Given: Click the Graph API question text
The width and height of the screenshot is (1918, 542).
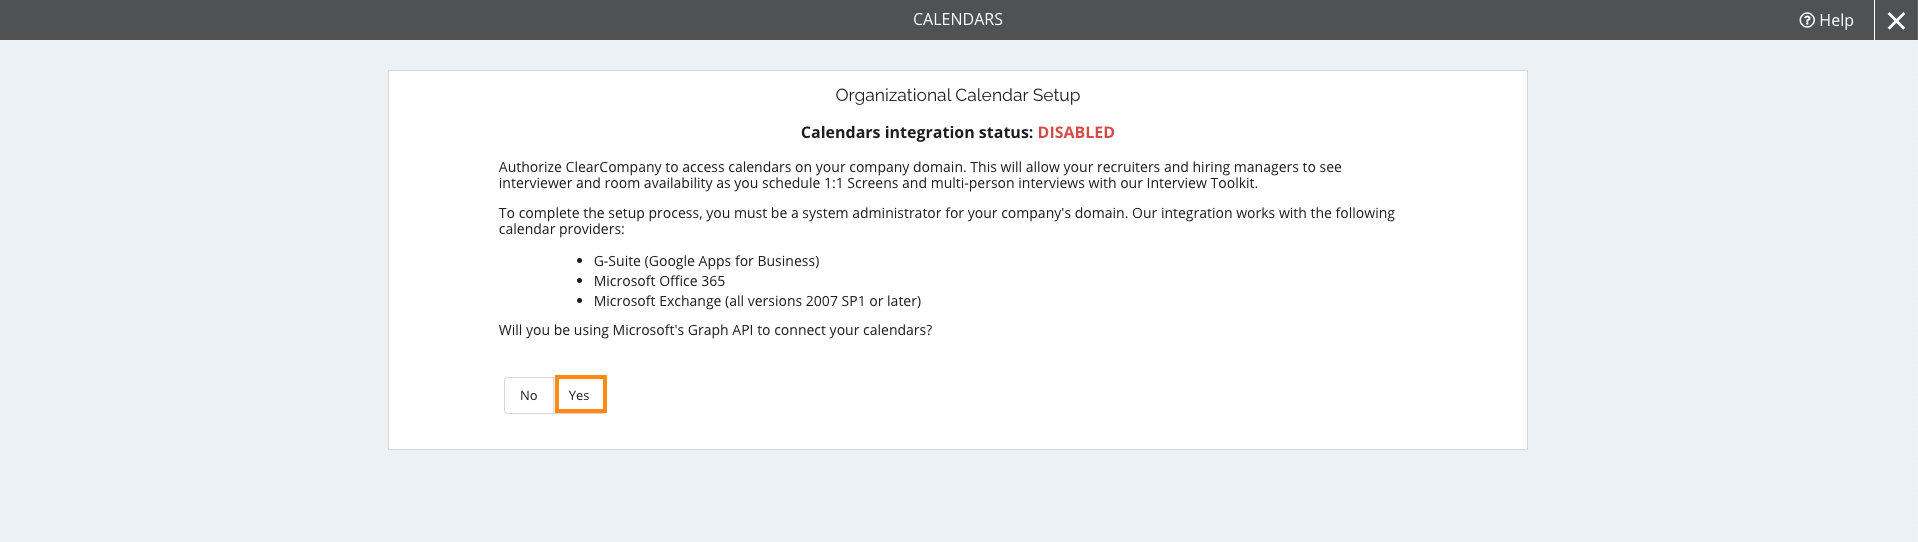Looking at the screenshot, I should click(715, 330).
